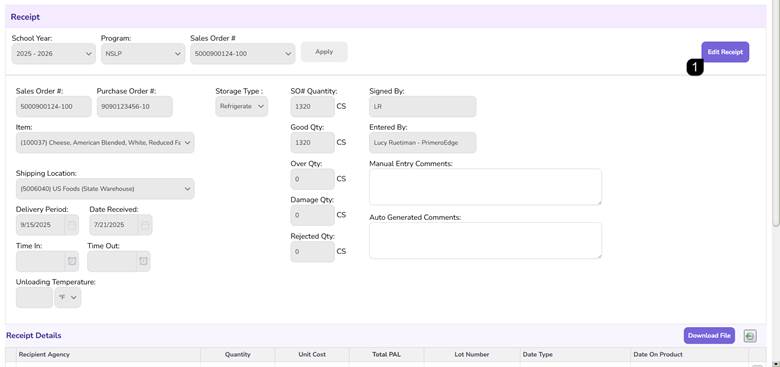The image size is (780, 367).
Task: Click the Sales Order # text field
Action: pos(54,106)
